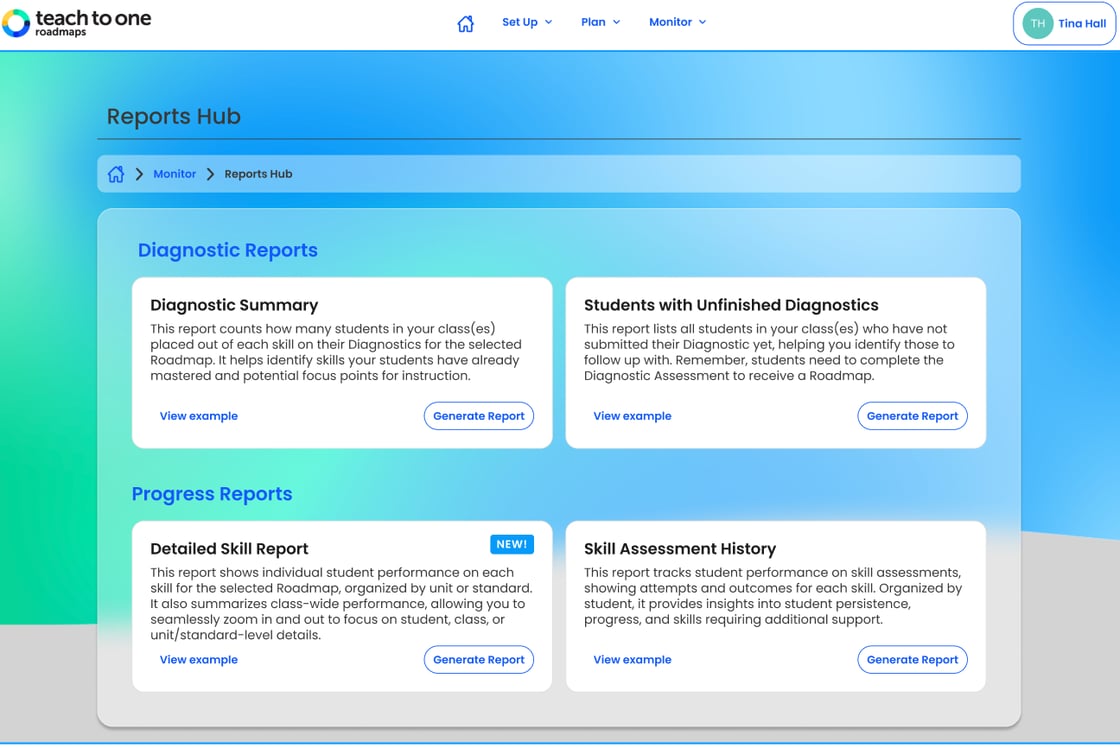
Task: View example of Skill Assessment History
Action: 632,659
